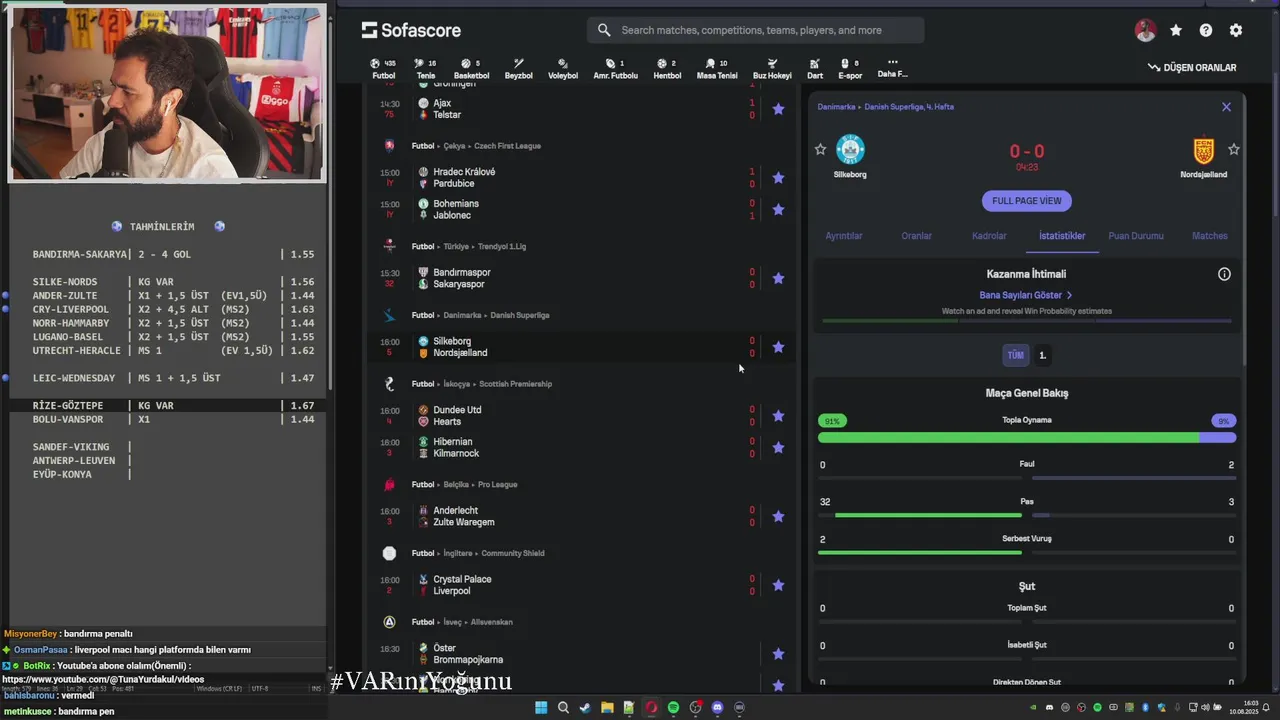The image size is (1280, 720).
Task: Open the user profile avatar
Action: 1145,30
